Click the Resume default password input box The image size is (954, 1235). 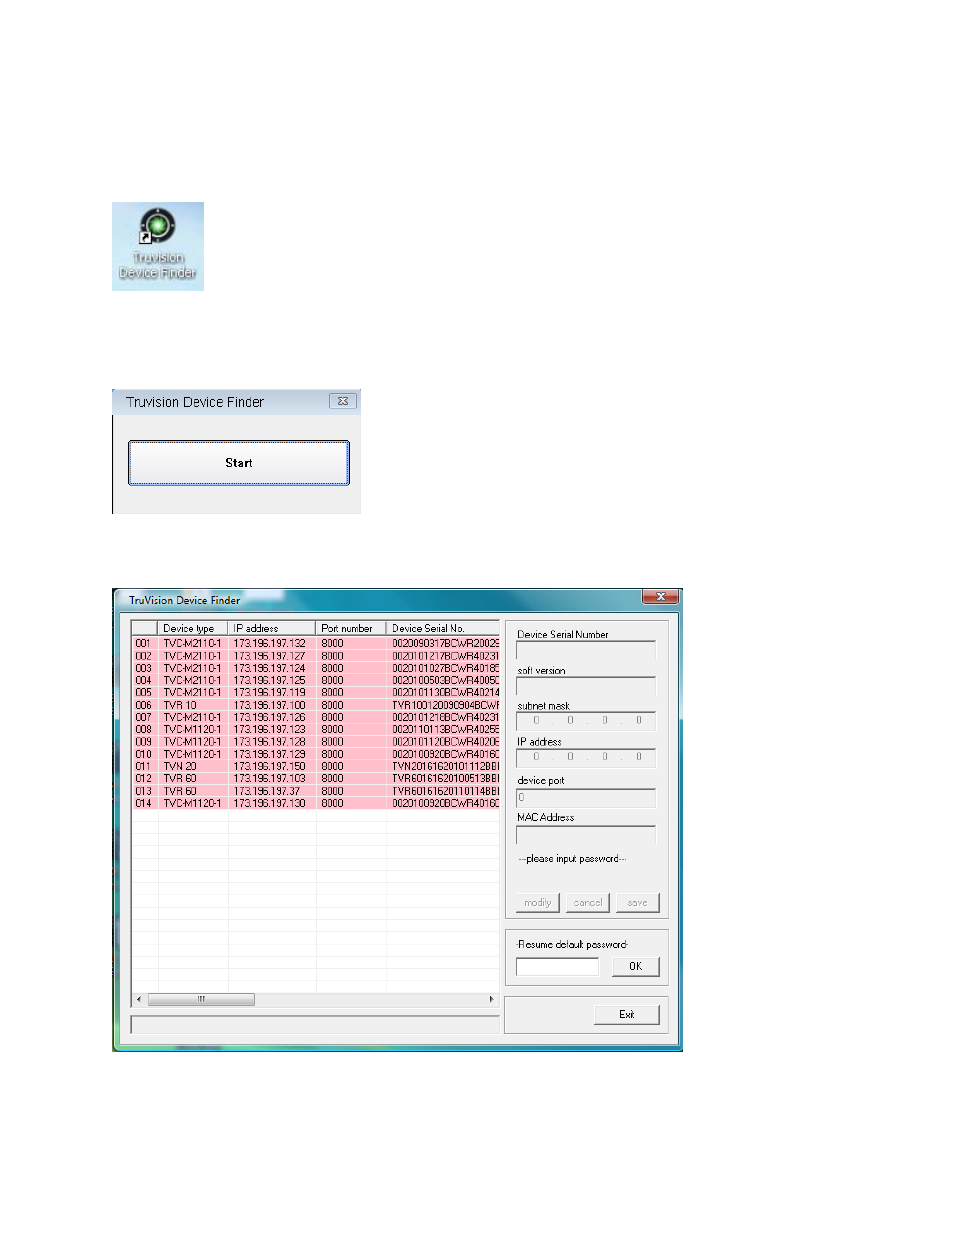click(x=557, y=966)
